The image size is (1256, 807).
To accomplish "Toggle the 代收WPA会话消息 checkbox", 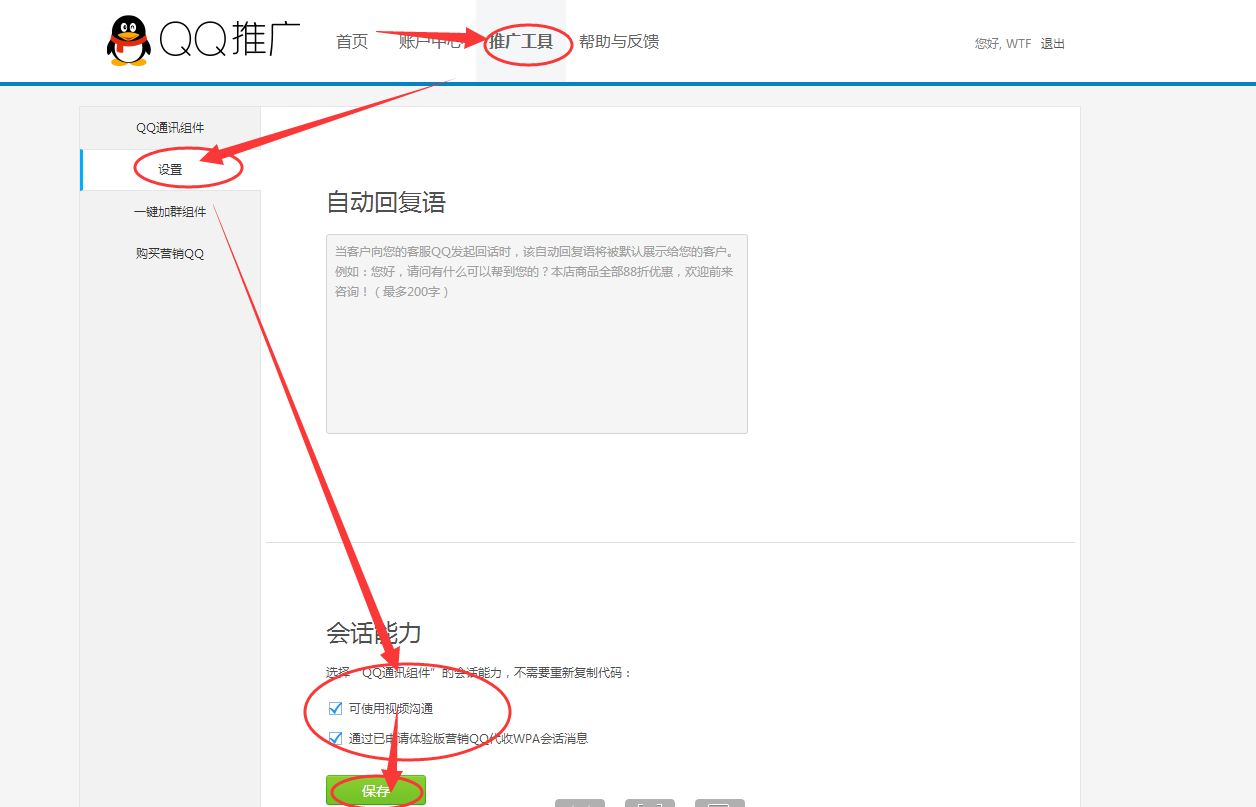I will tap(336, 739).
